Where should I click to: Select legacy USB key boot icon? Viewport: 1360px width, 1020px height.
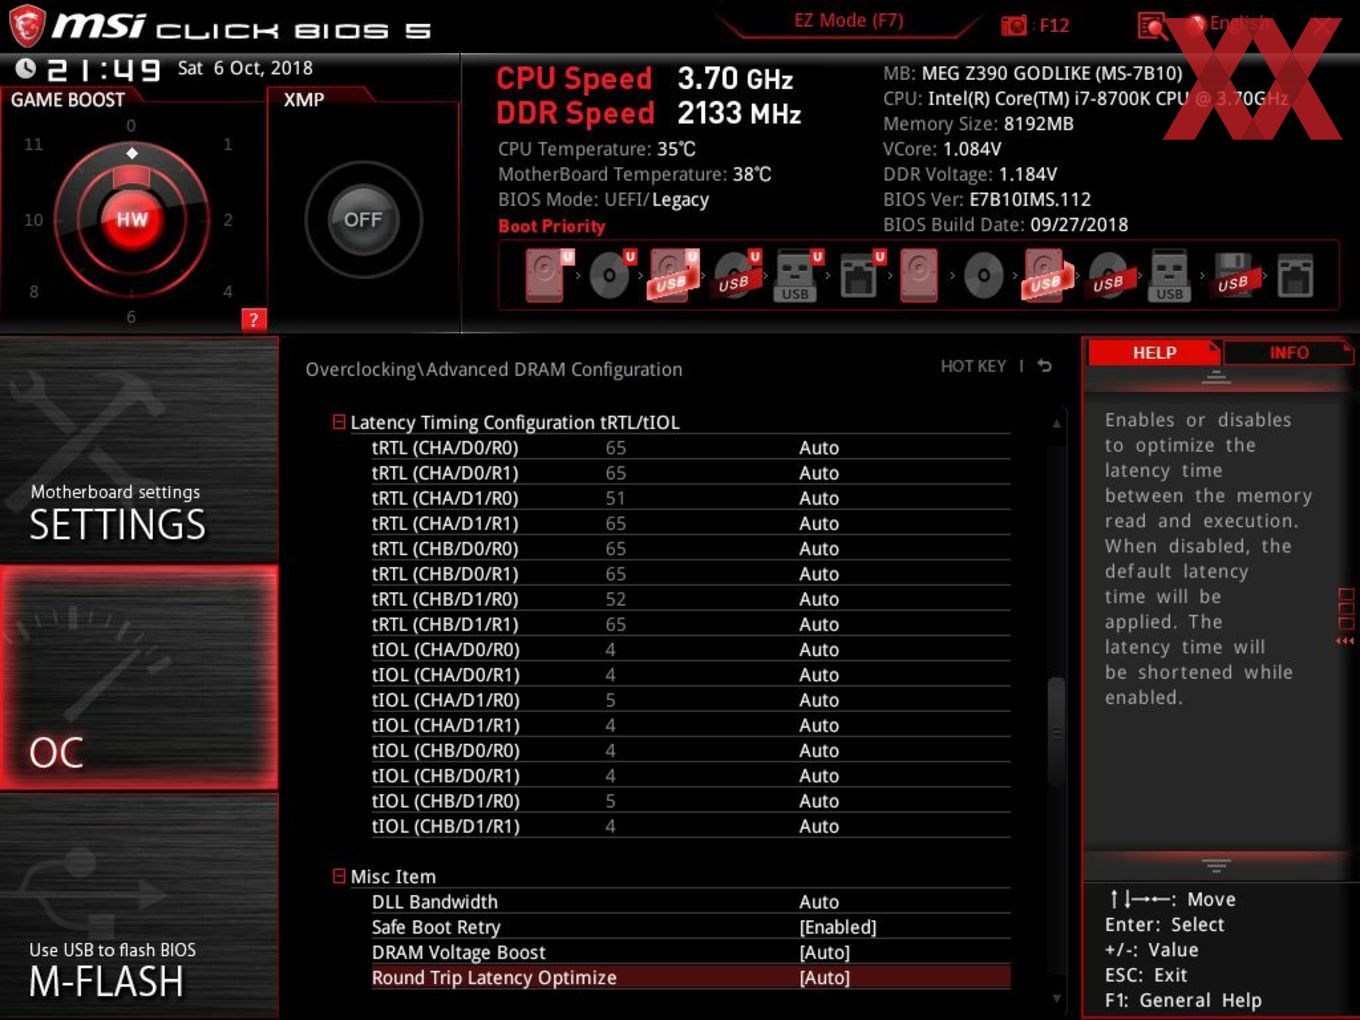(1170, 275)
